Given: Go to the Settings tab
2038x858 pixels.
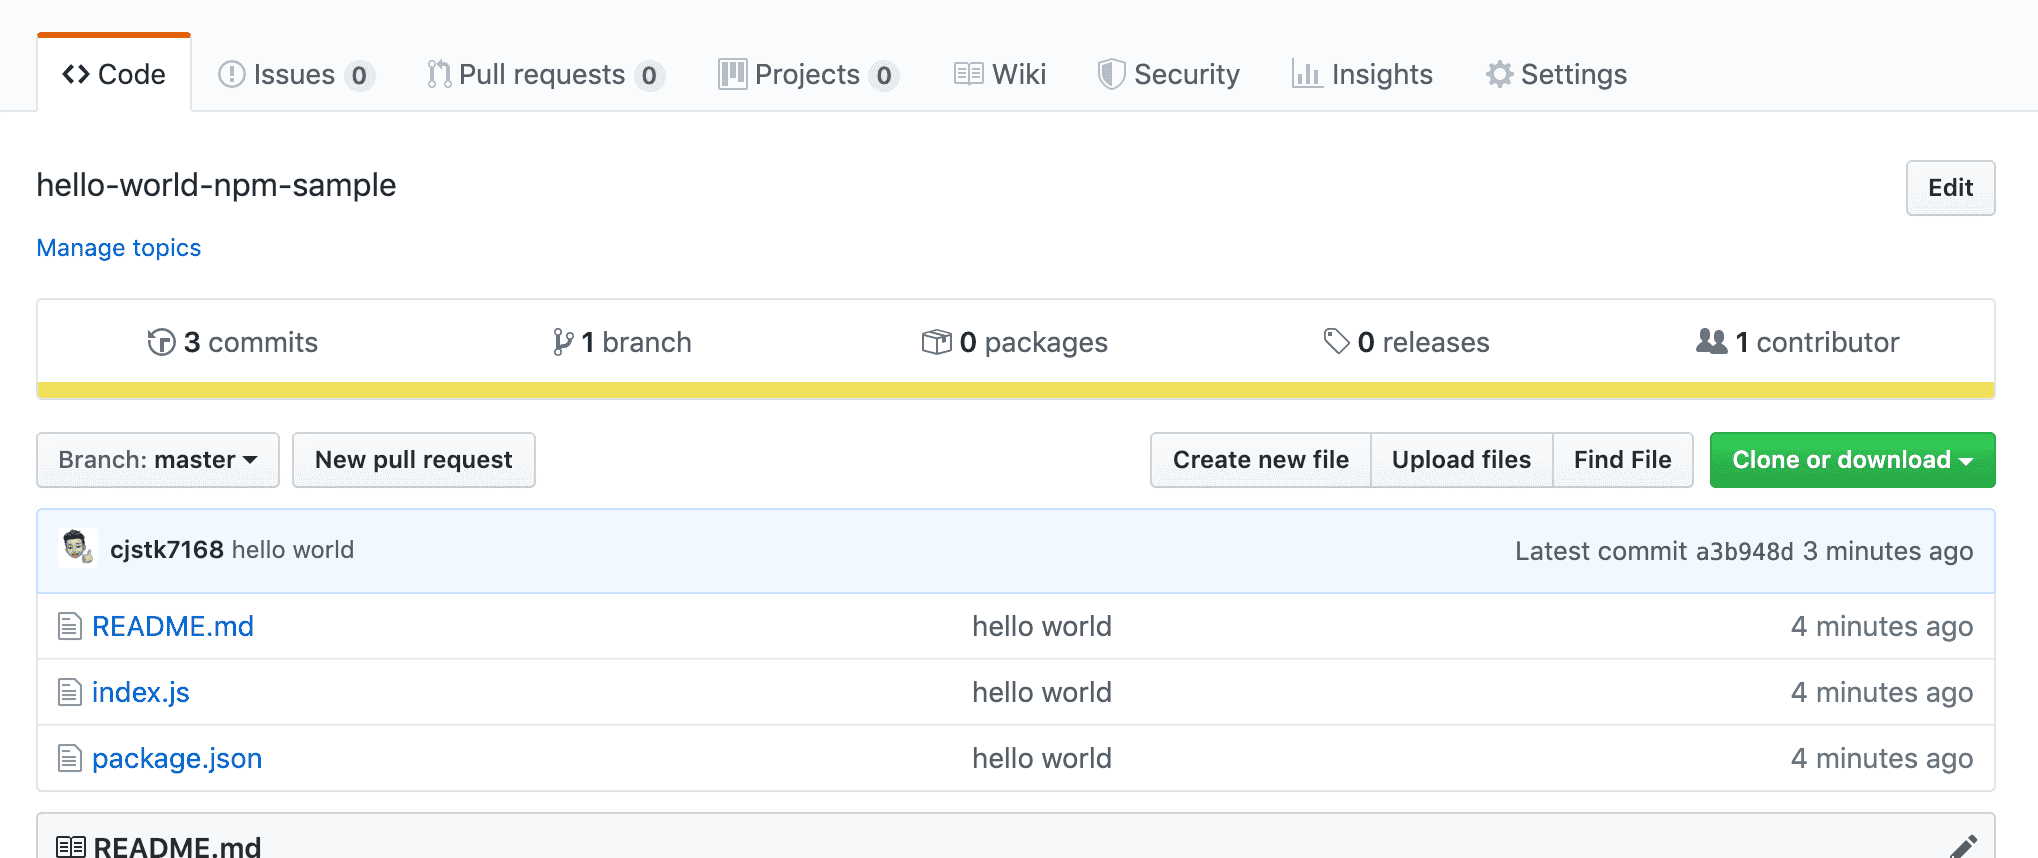Looking at the screenshot, I should (1556, 75).
